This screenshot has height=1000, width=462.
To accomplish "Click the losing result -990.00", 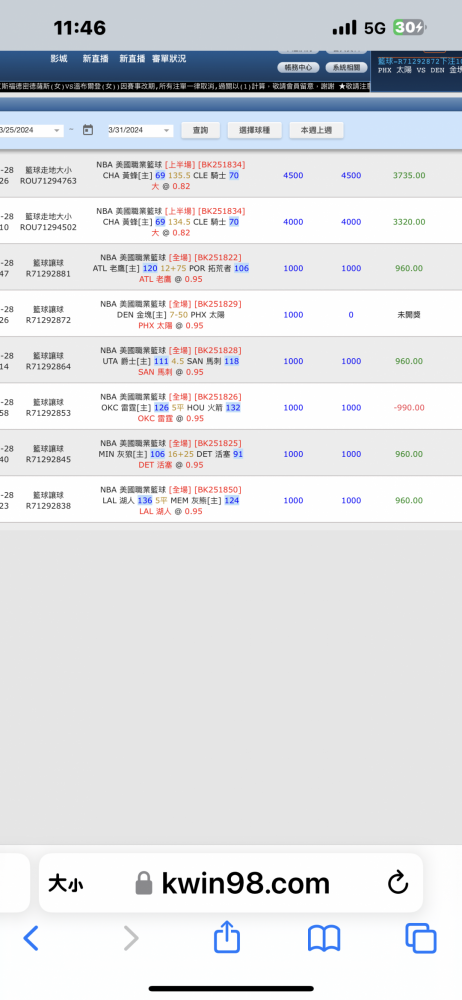I will 409,408.
